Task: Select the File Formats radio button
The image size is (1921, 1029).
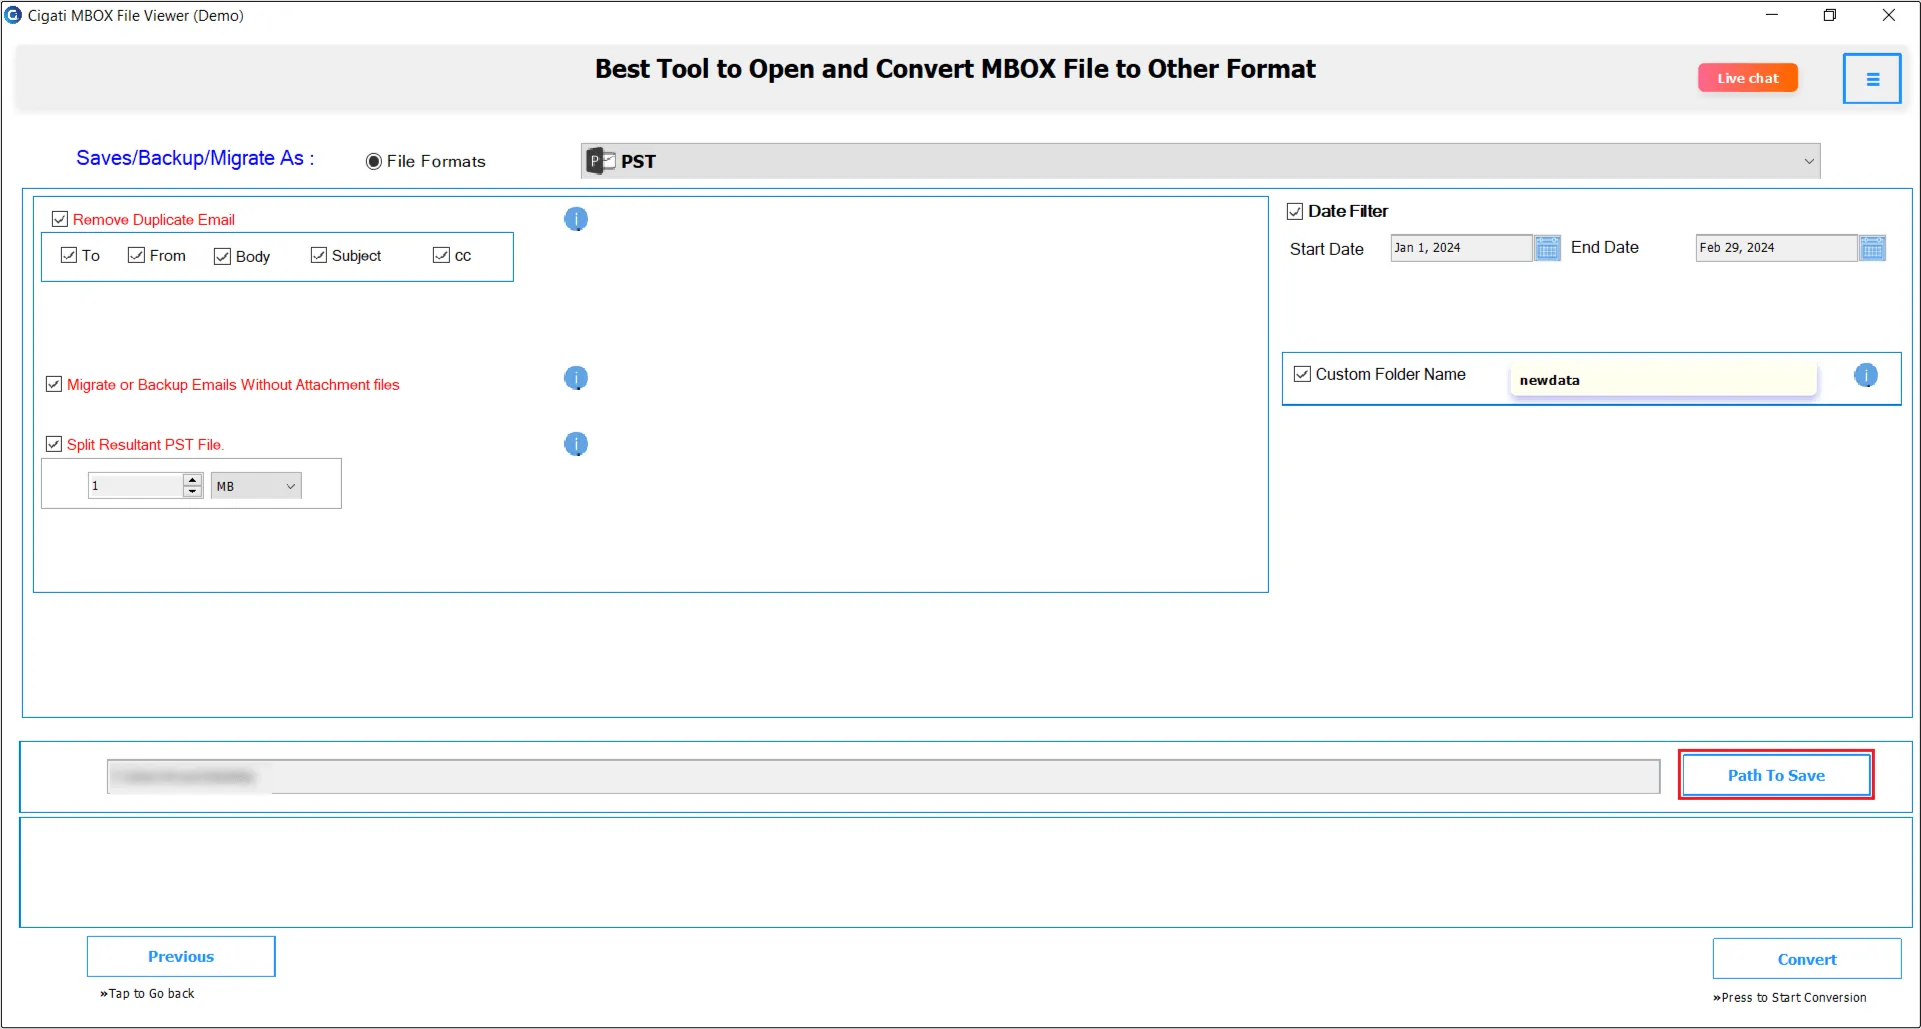Action: pyautogui.click(x=374, y=161)
